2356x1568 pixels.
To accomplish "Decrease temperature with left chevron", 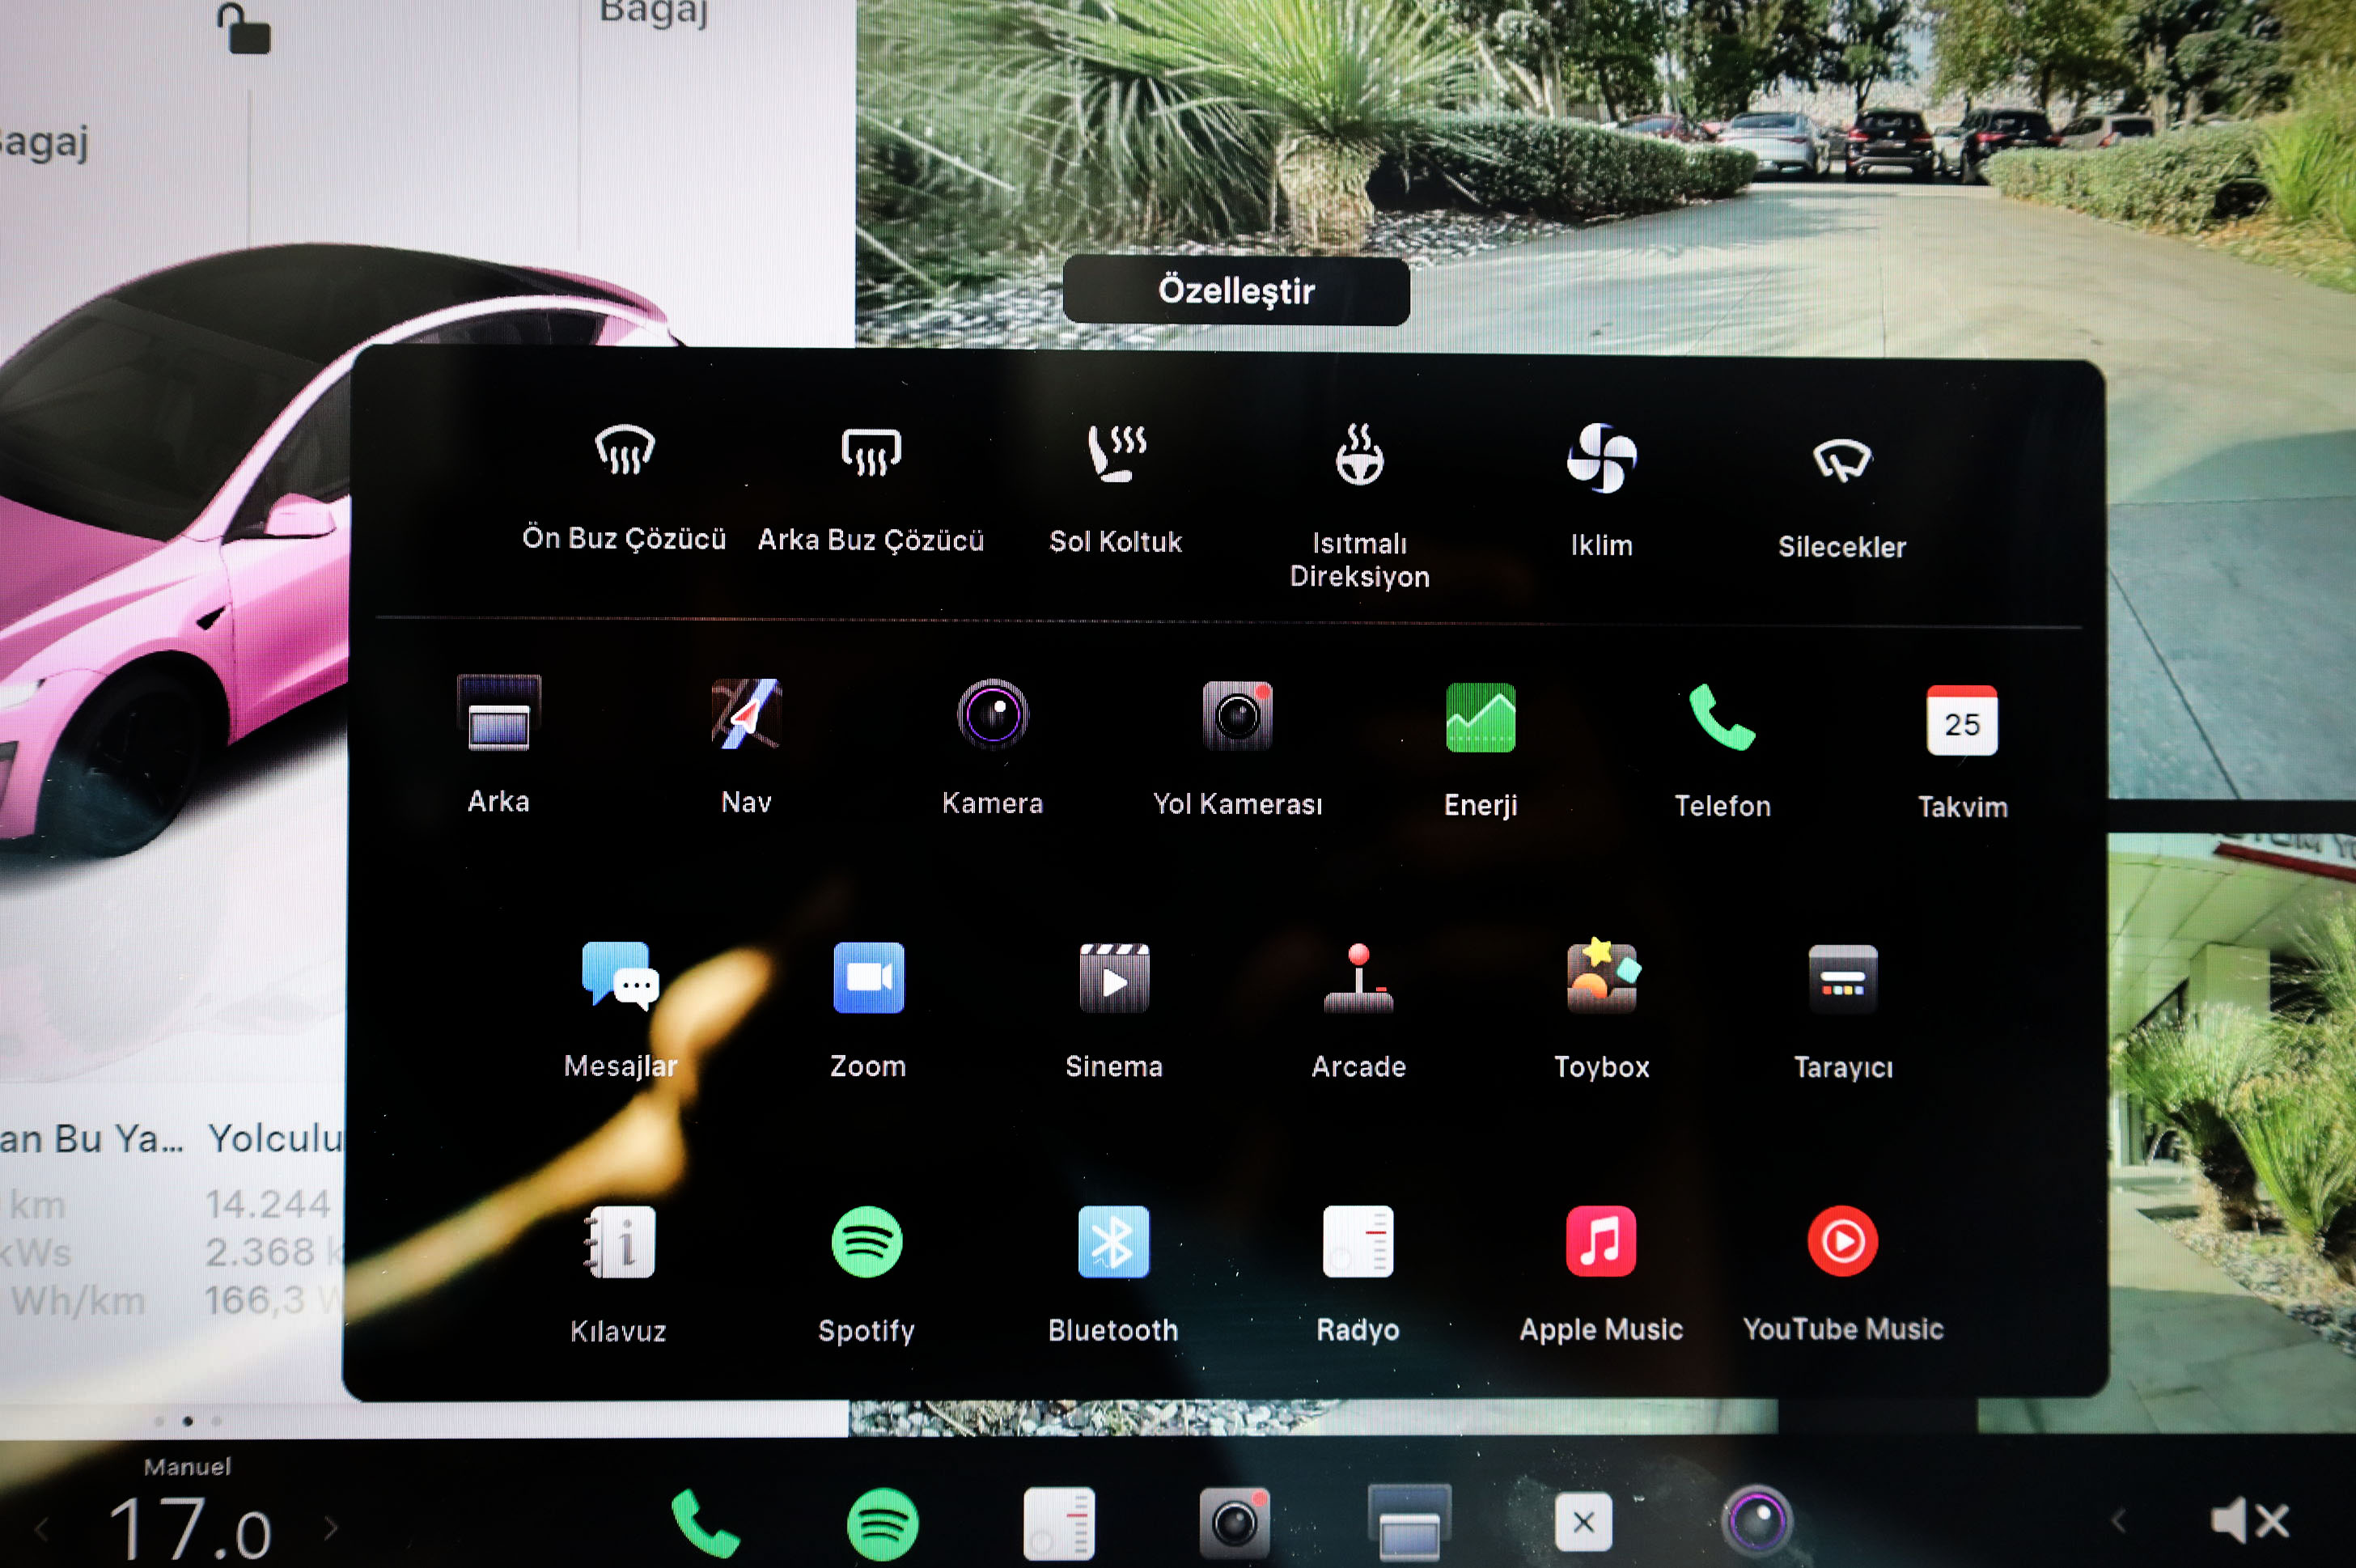I will click(x=42, y=1528).
